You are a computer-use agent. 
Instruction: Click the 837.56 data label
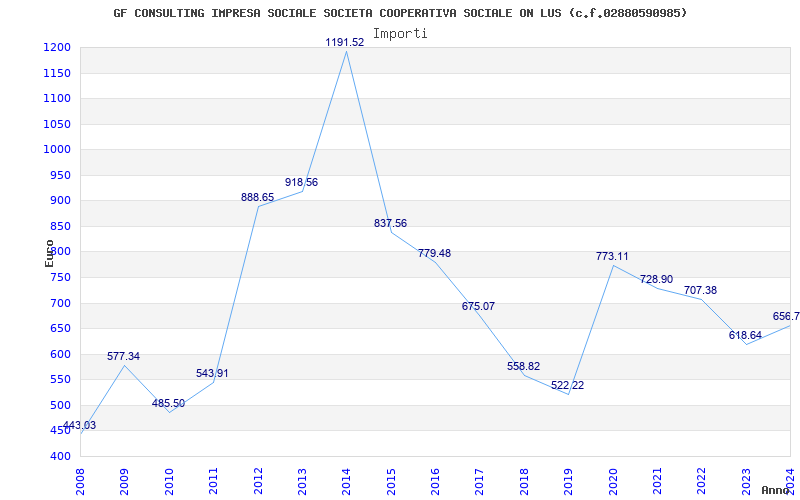pyautogui.click(x=390, y=223)
